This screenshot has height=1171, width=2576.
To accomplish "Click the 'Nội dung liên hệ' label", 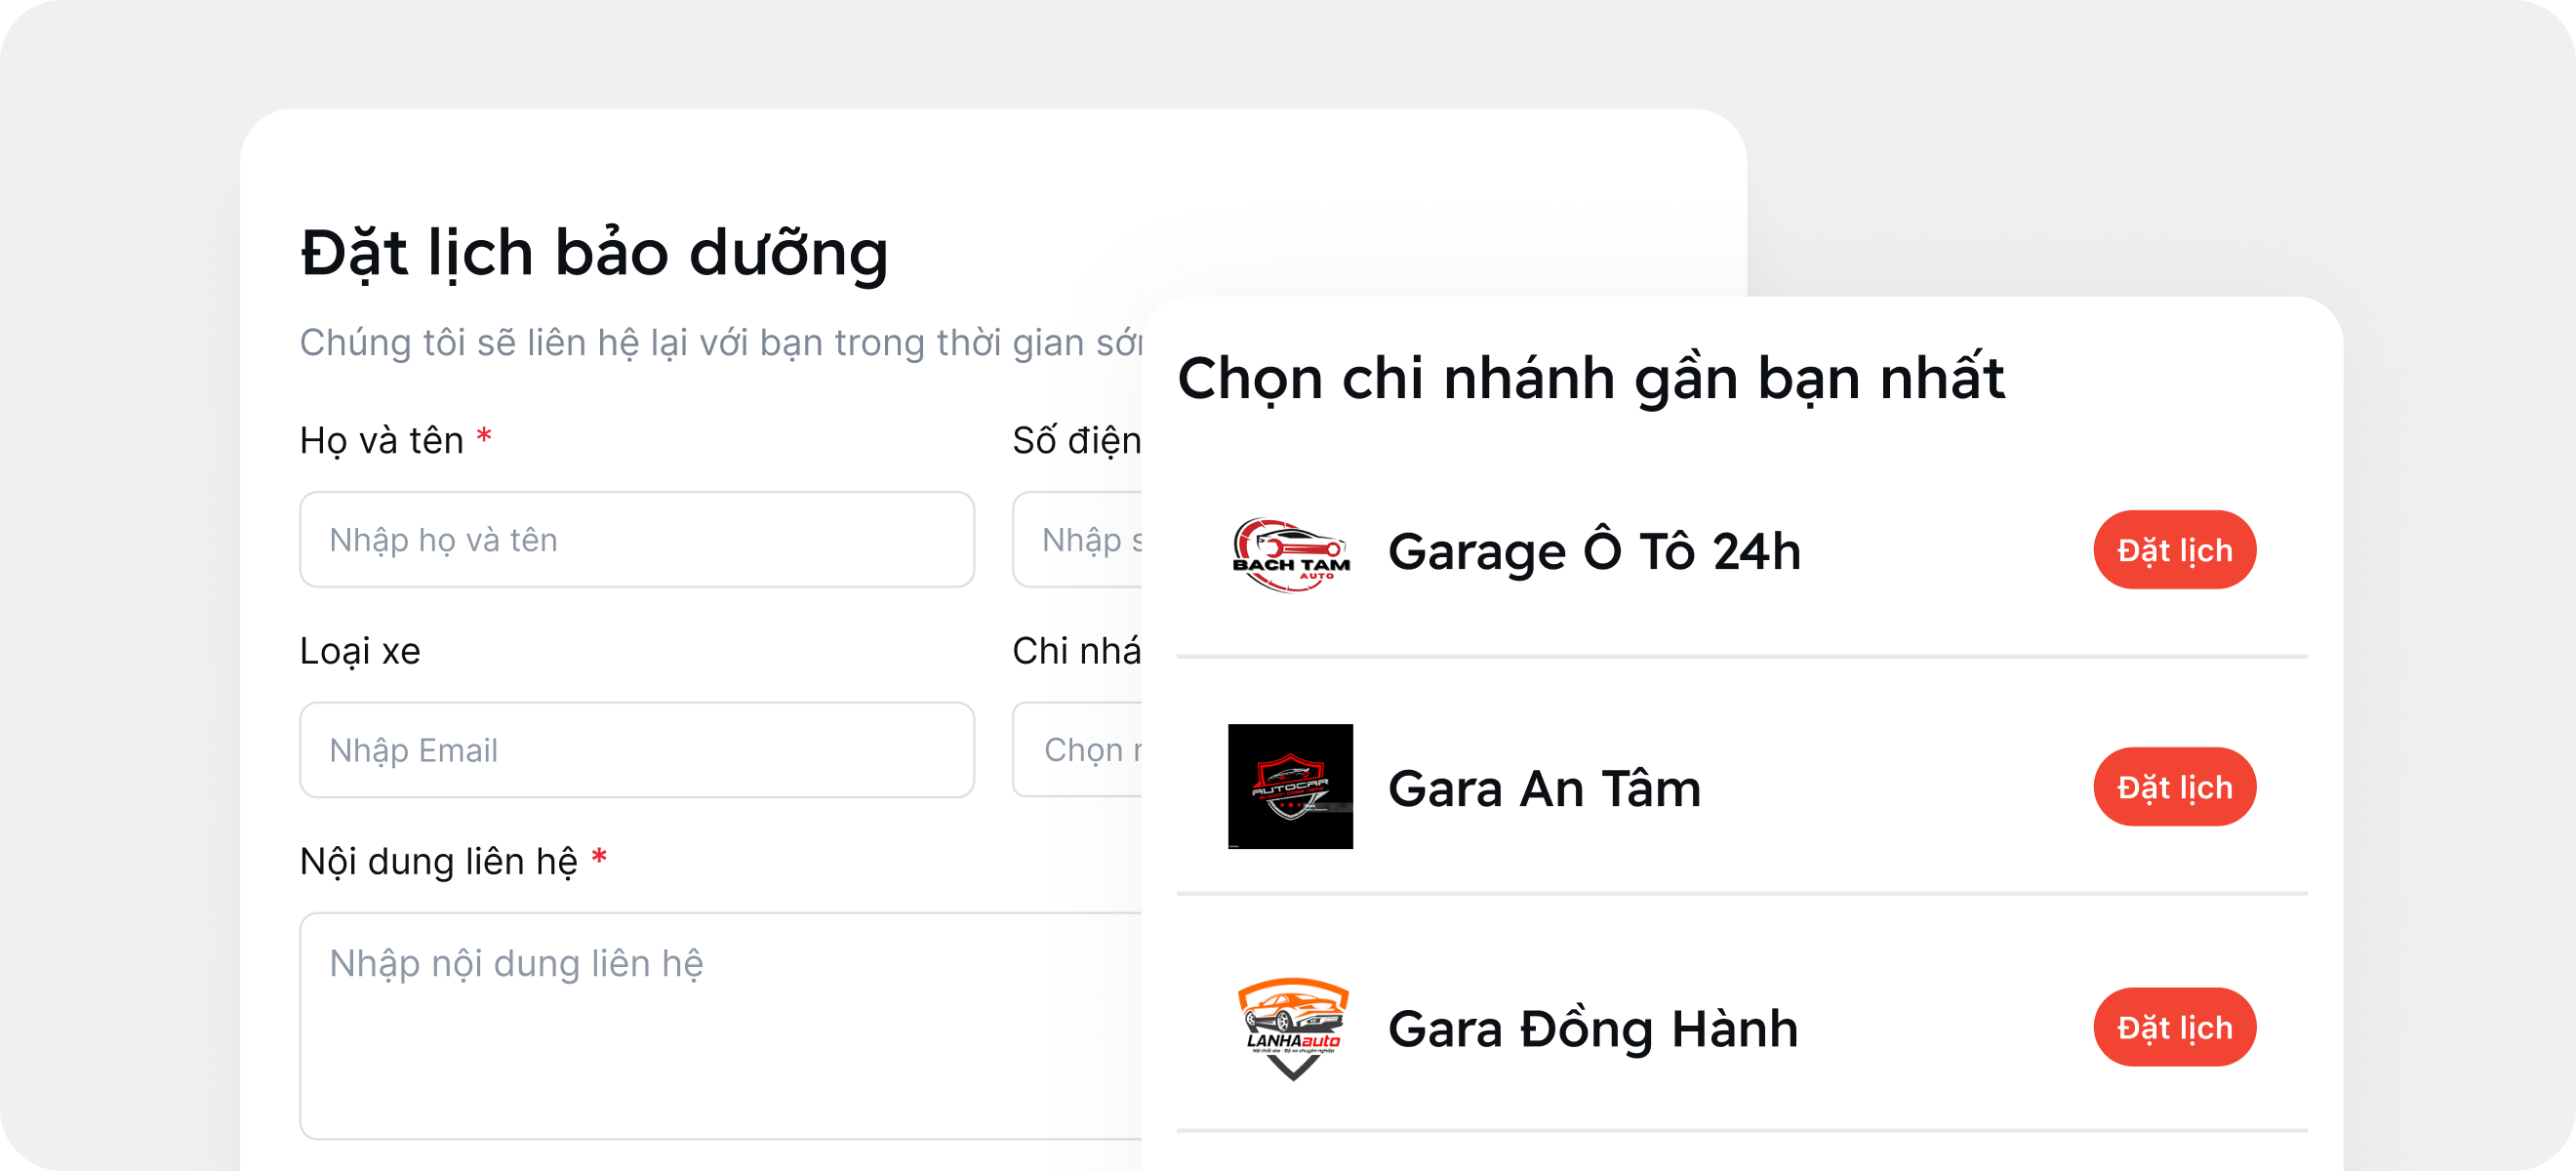I will pyautogui.click(x=438, y=861).
